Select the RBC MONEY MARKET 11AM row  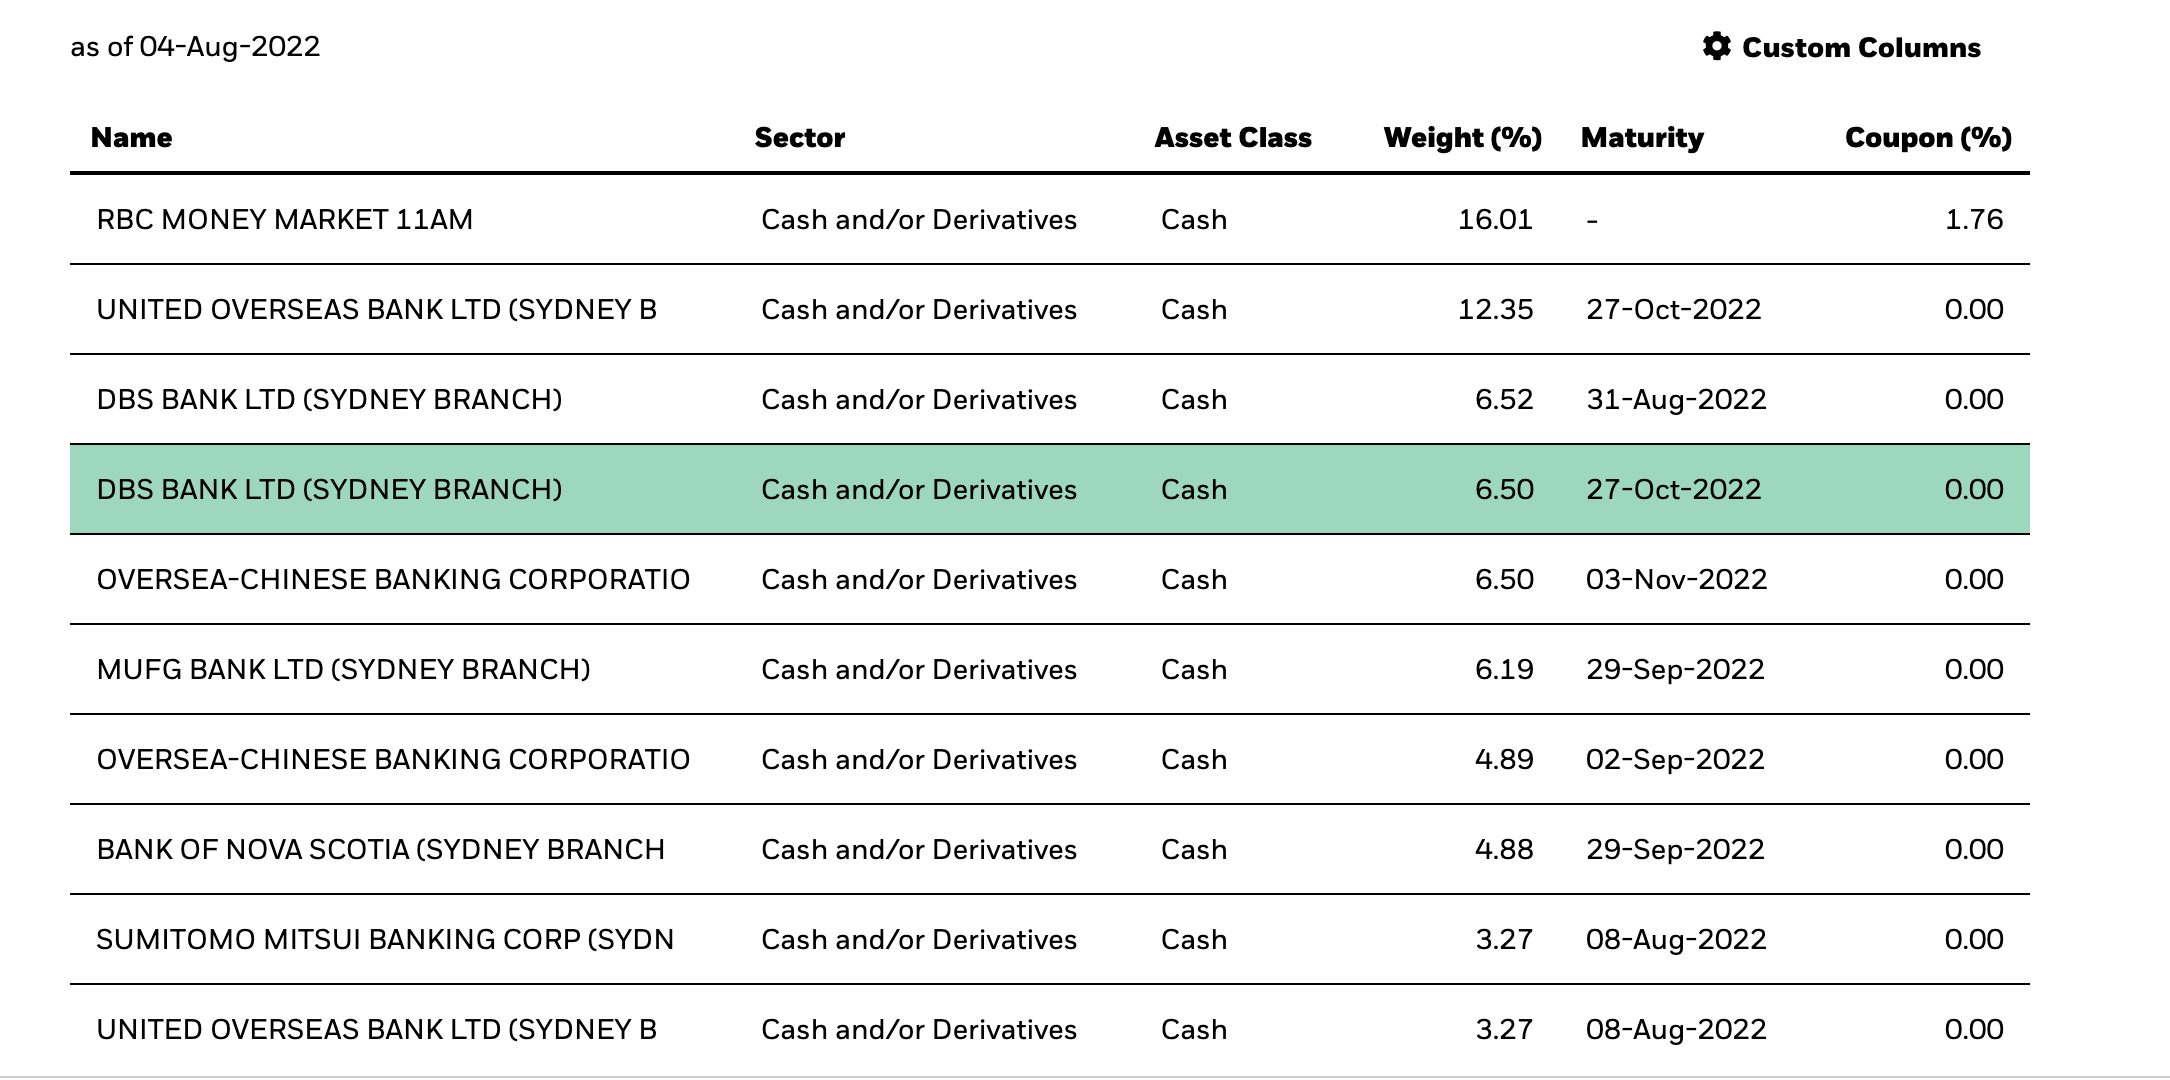(1050, 220)
